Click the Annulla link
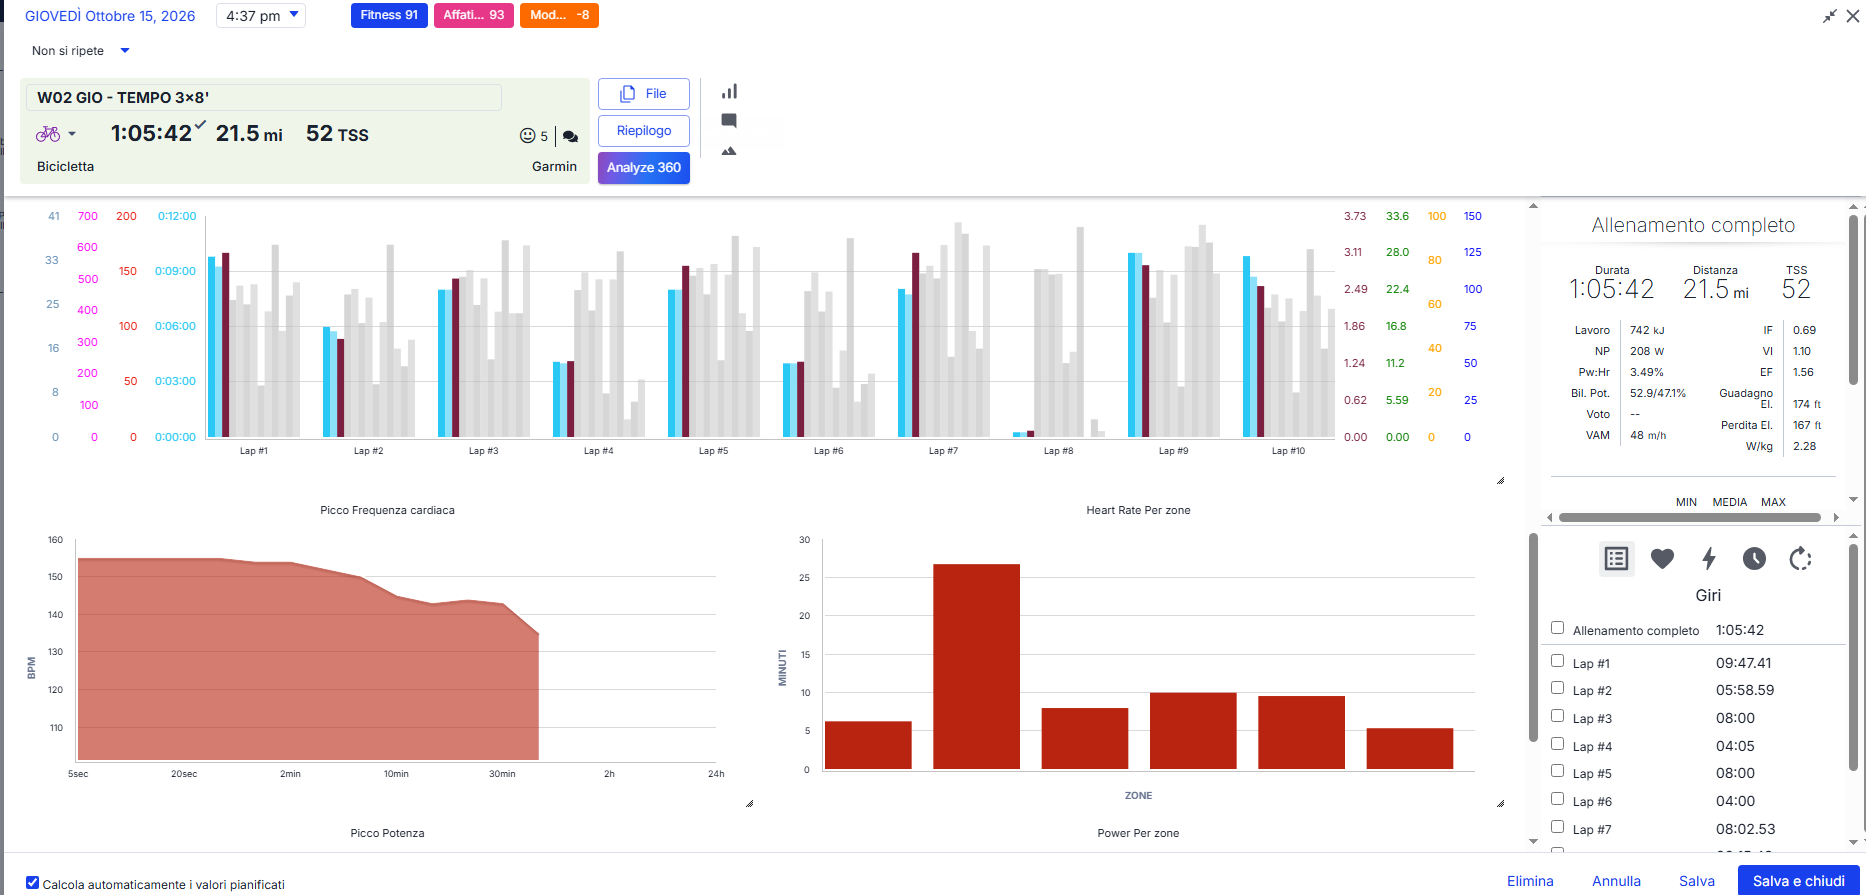The image size is (1866, 895). tap(1616, 881)
